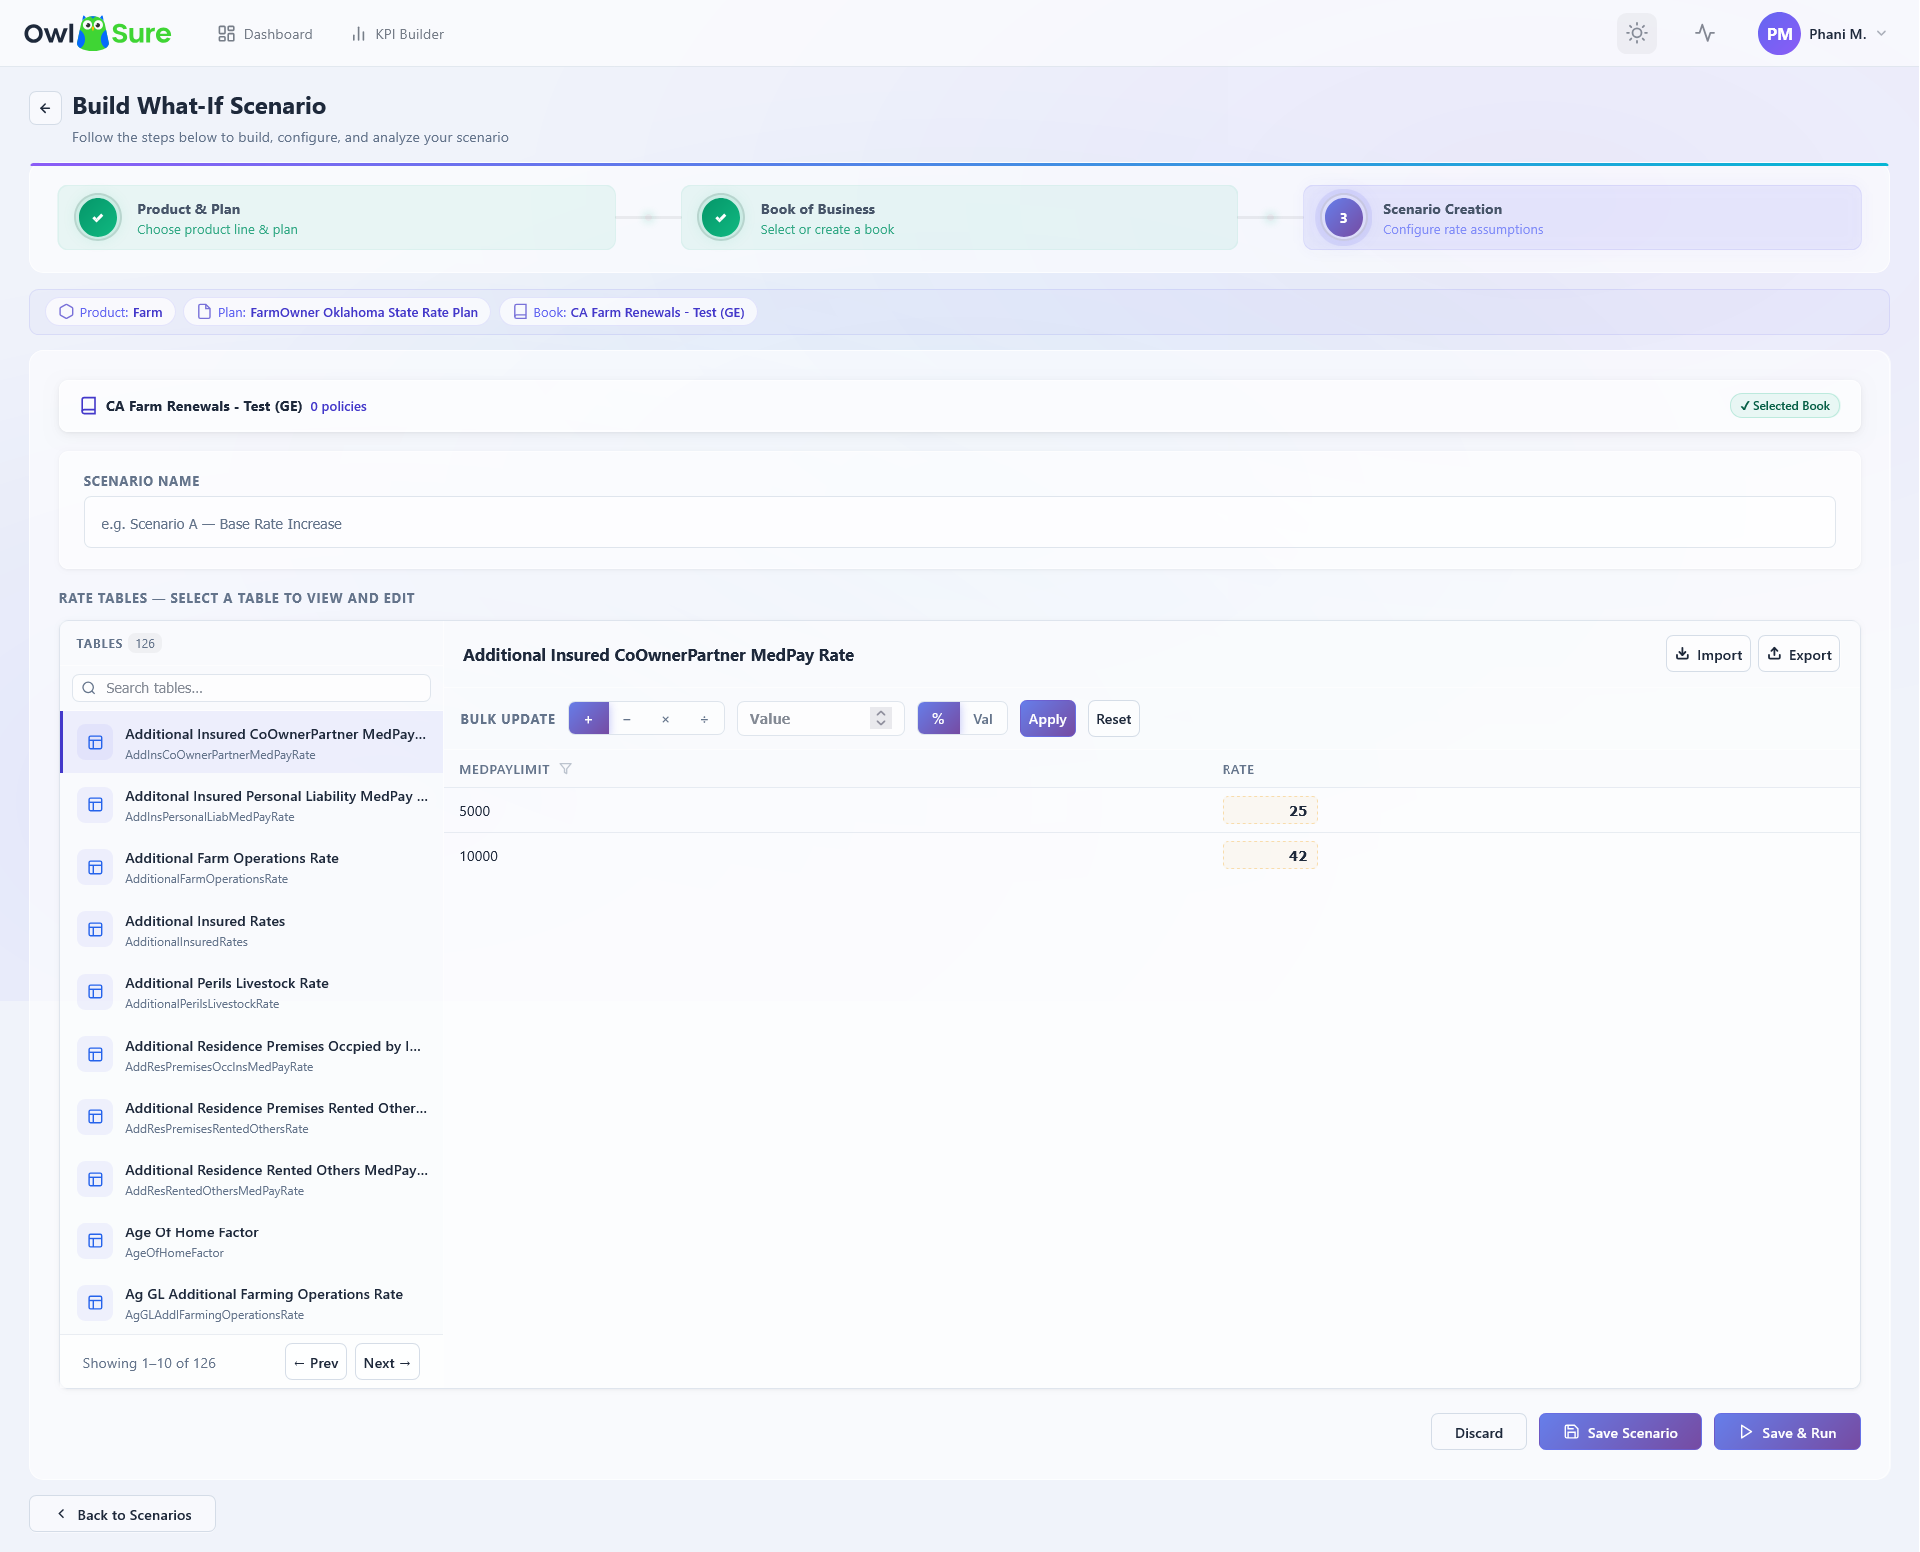Expand the Phani M. user menu chevron

click(1881, 33)
